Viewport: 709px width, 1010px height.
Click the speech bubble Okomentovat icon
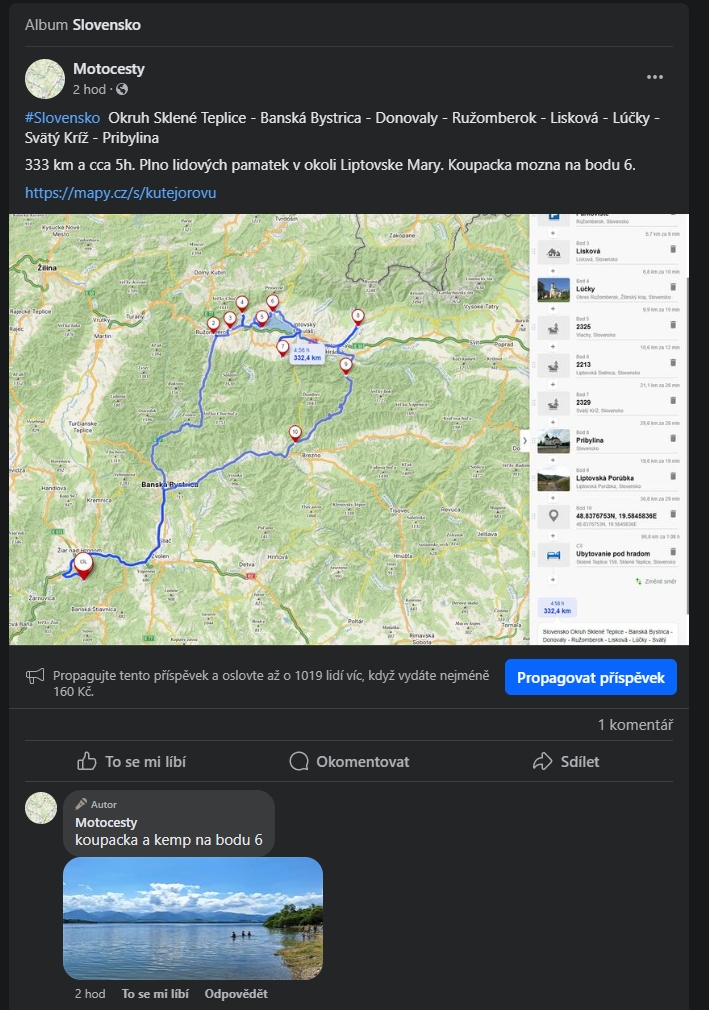(x=299, y=761)
